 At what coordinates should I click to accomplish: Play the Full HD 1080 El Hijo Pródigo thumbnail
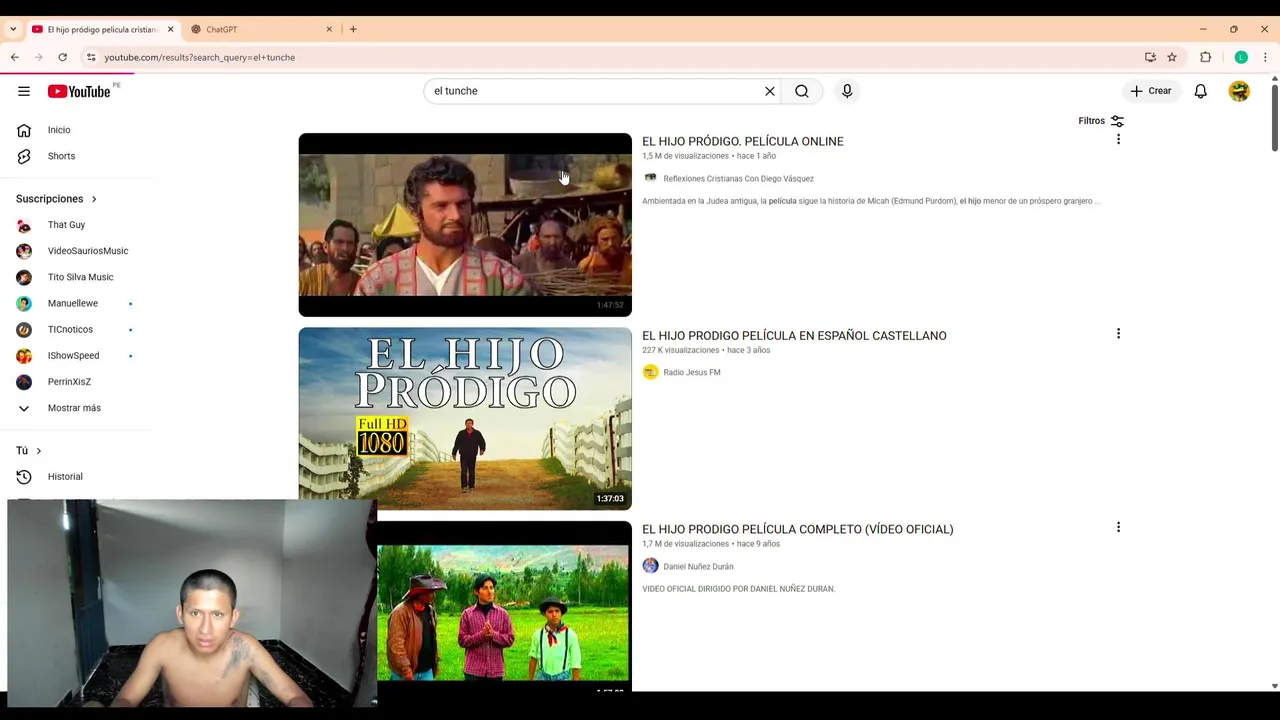pos(465,419)
